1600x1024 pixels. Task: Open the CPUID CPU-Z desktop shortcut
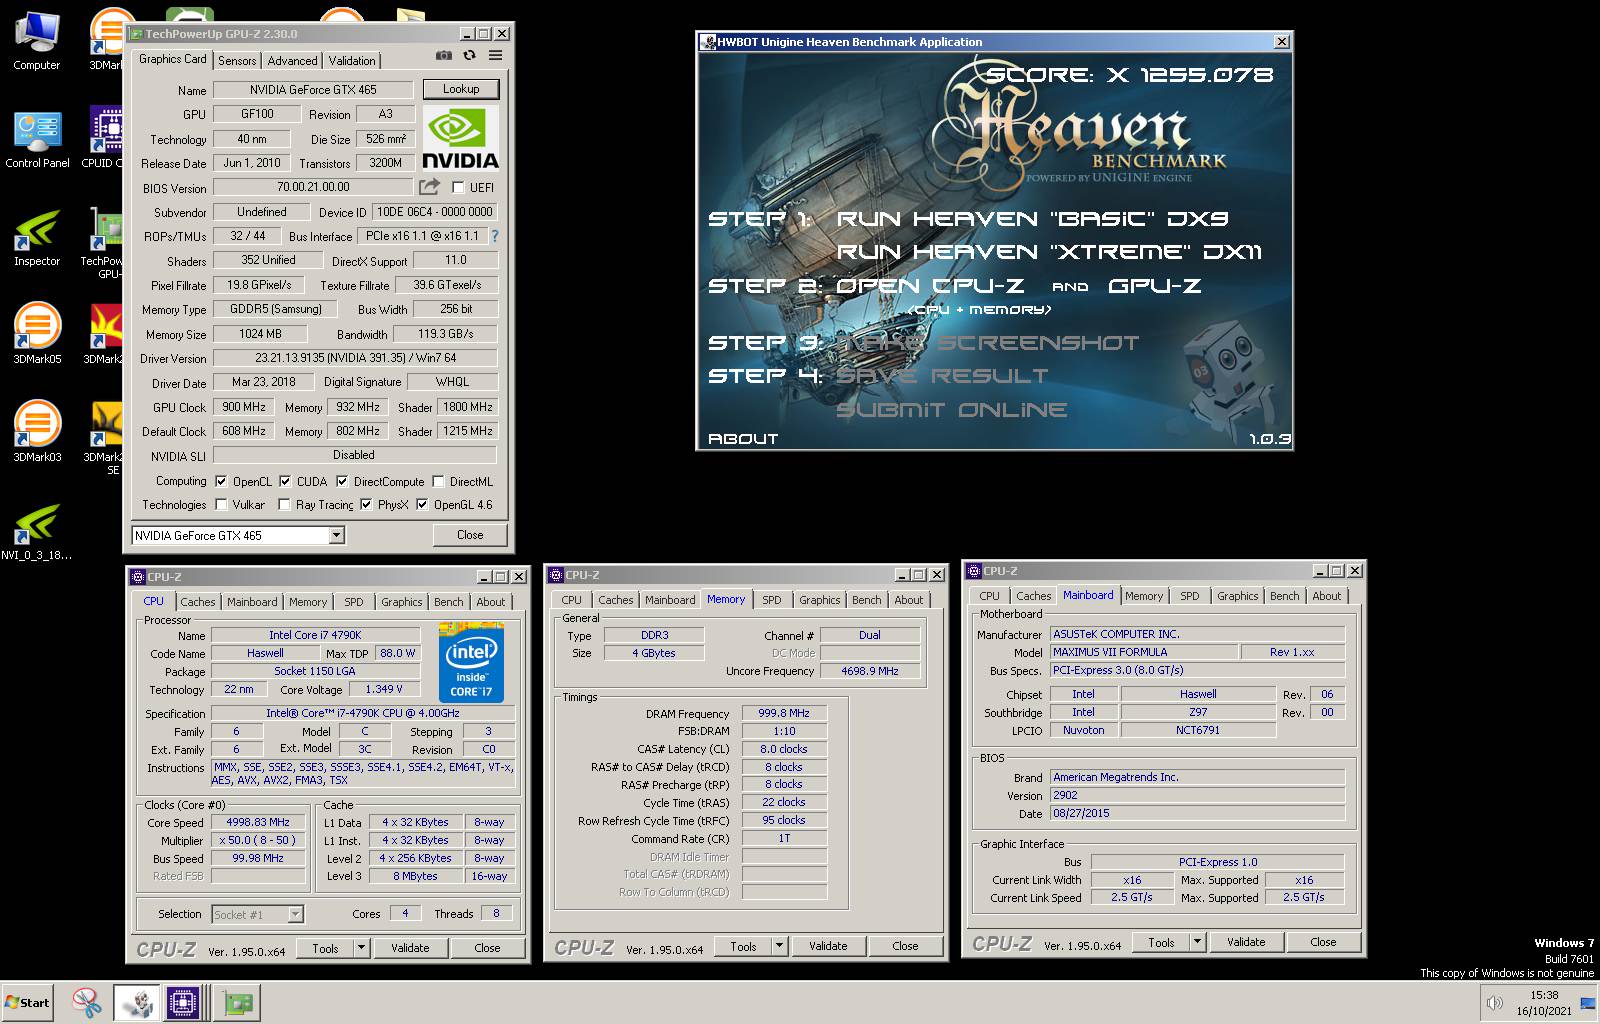[x=104, y=138]
